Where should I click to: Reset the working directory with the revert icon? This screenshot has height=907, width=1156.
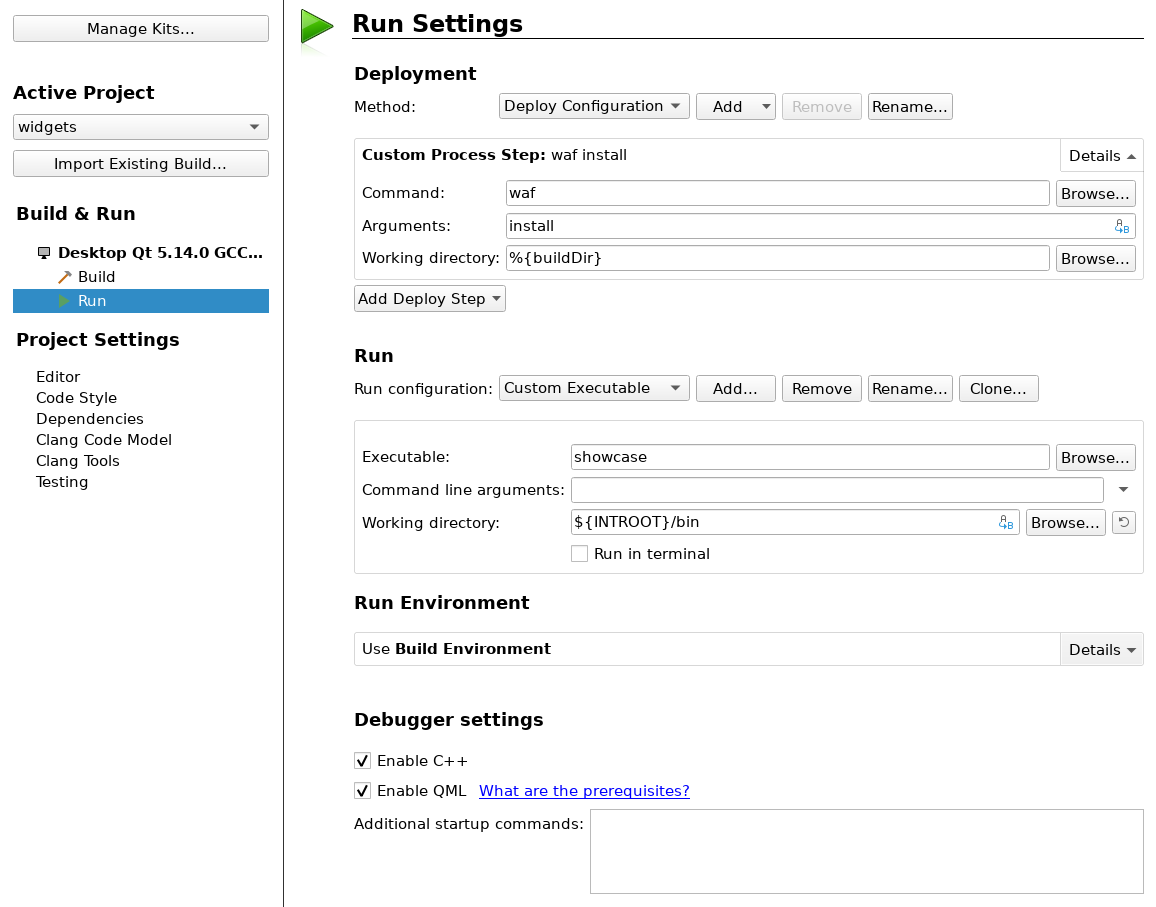point(1123,522)
